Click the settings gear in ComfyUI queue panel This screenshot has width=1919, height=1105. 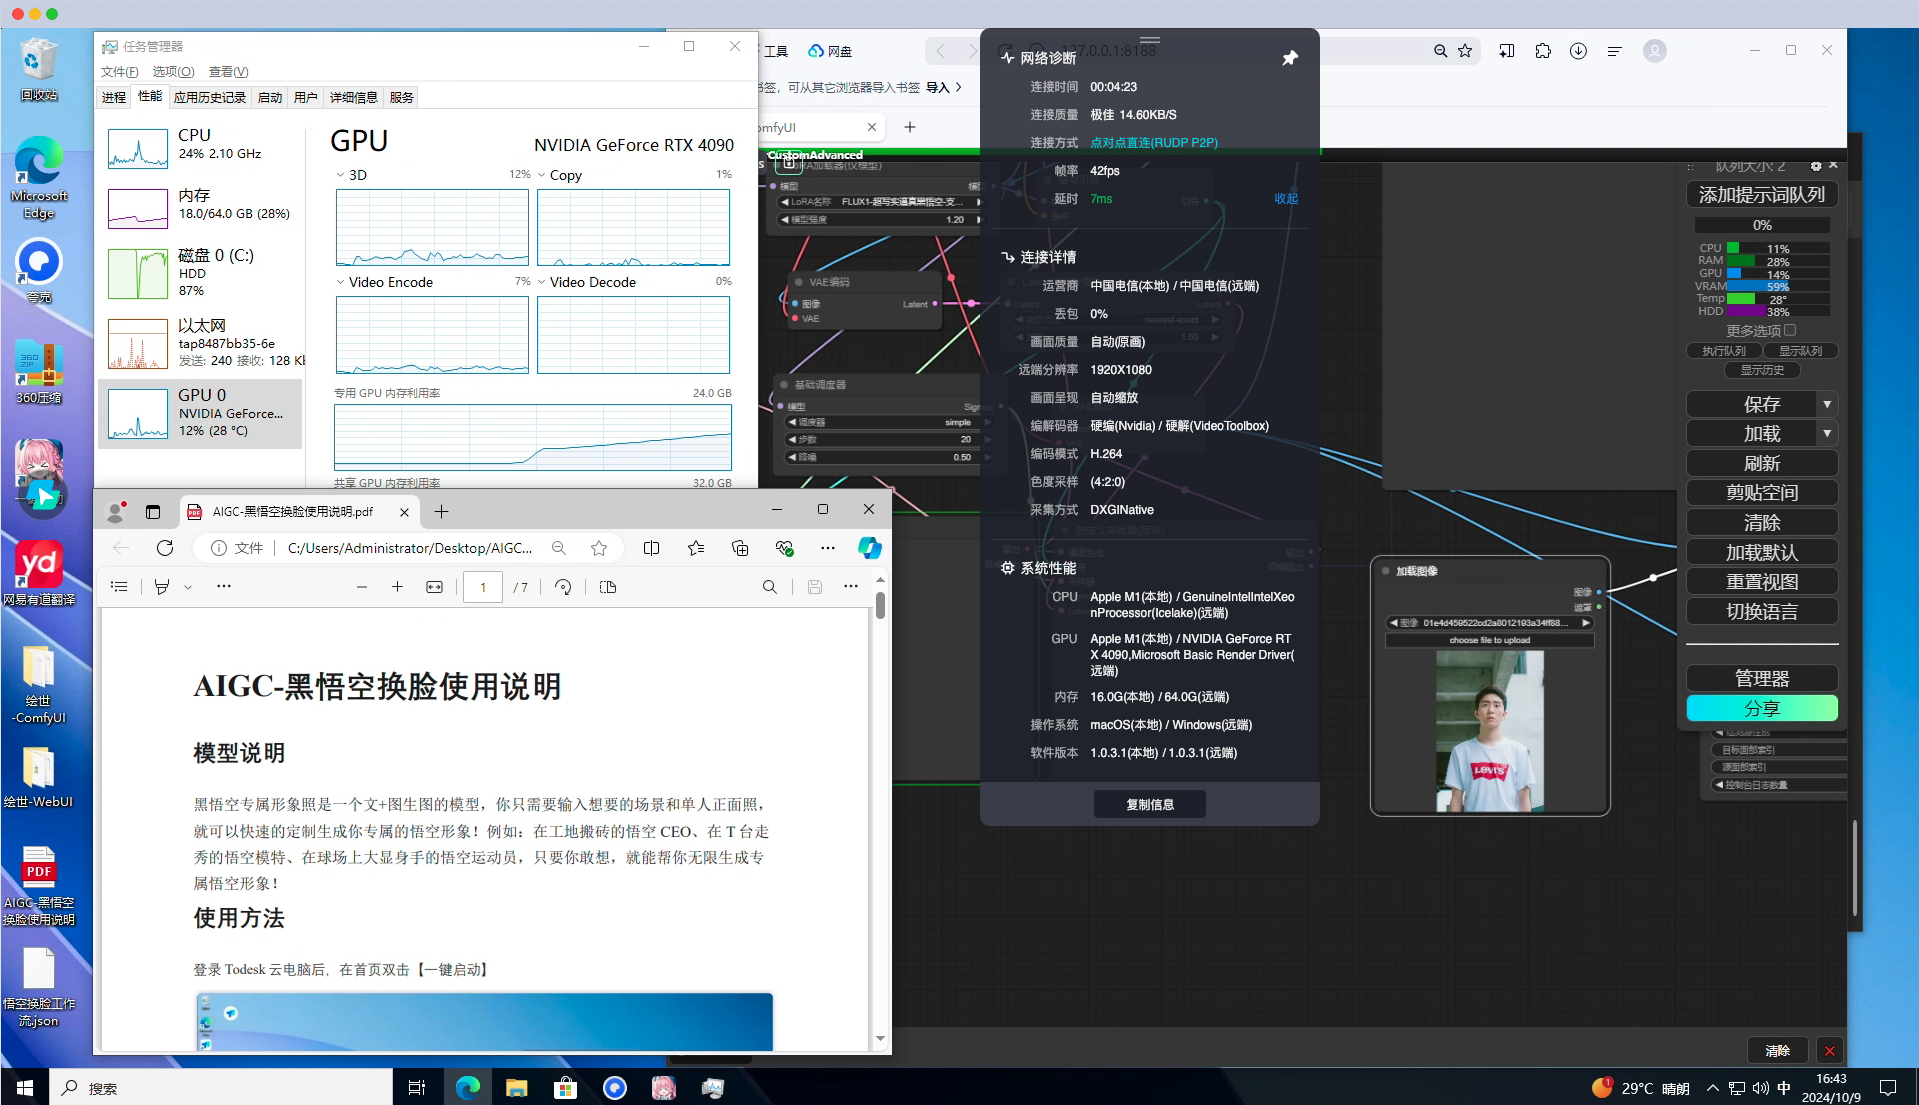(x=1816, y=166)
